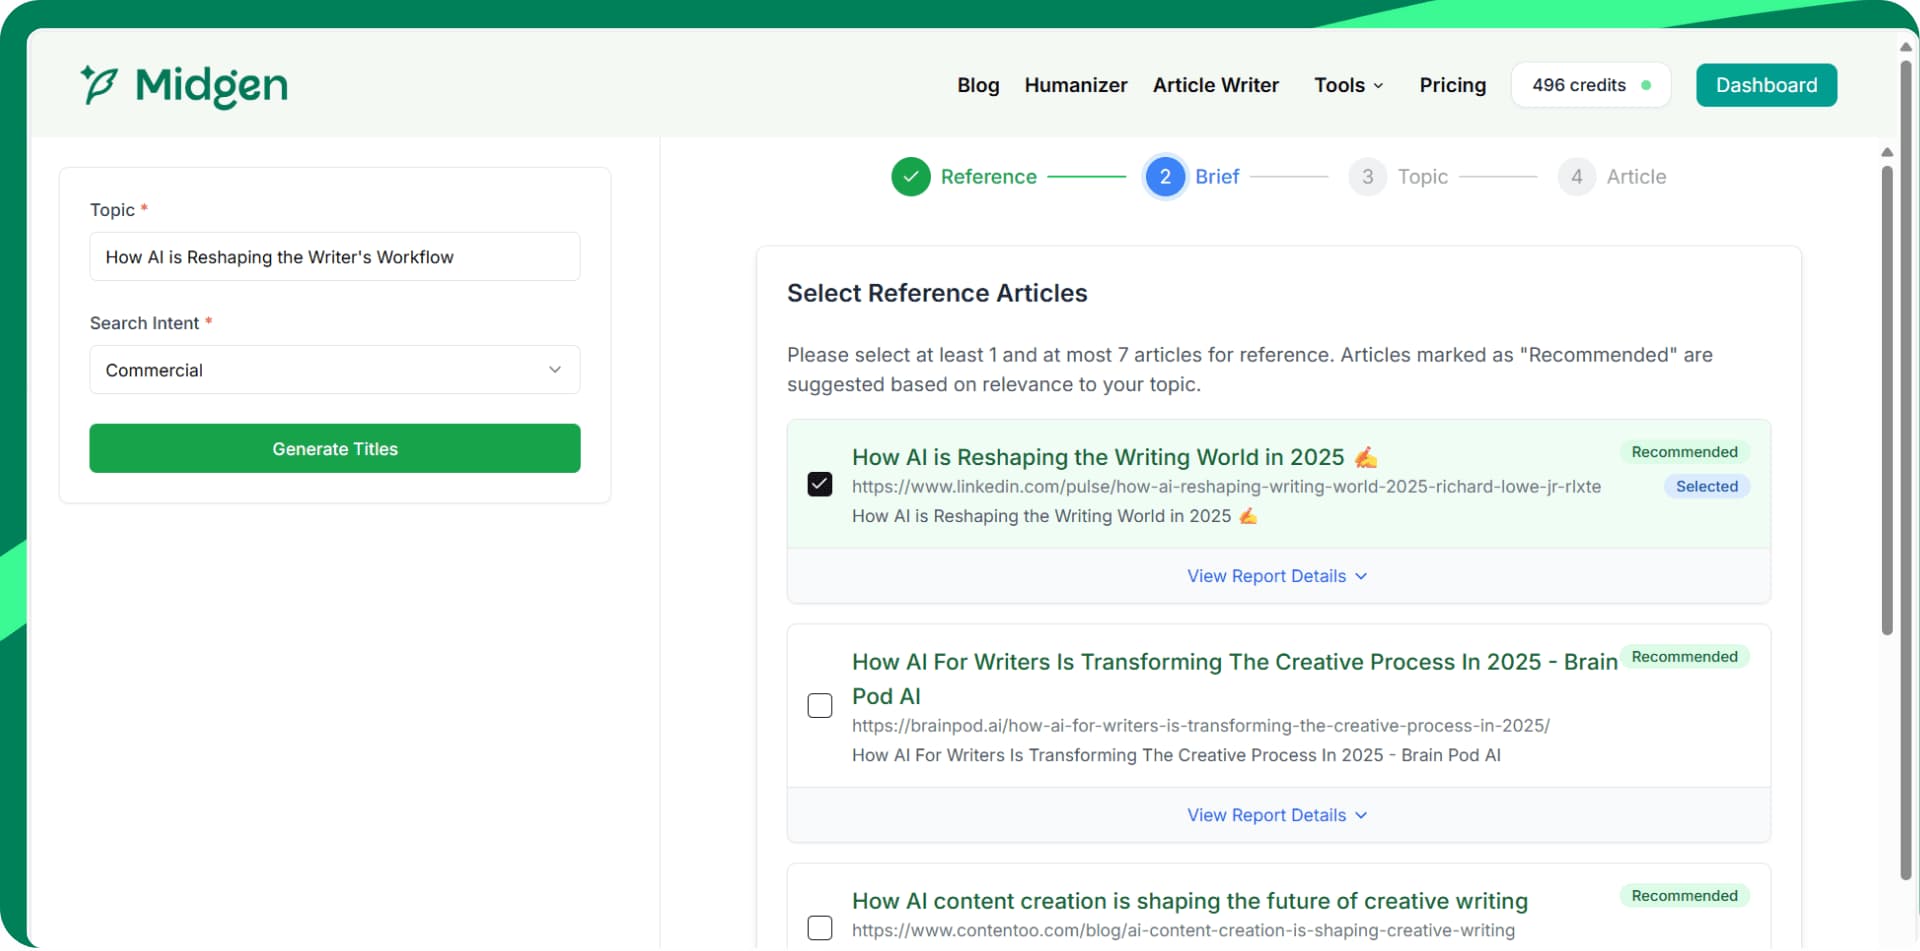Select the contentoo creative writing article checkbox
Screen dimensions: 1920x951
click(819, 928)
